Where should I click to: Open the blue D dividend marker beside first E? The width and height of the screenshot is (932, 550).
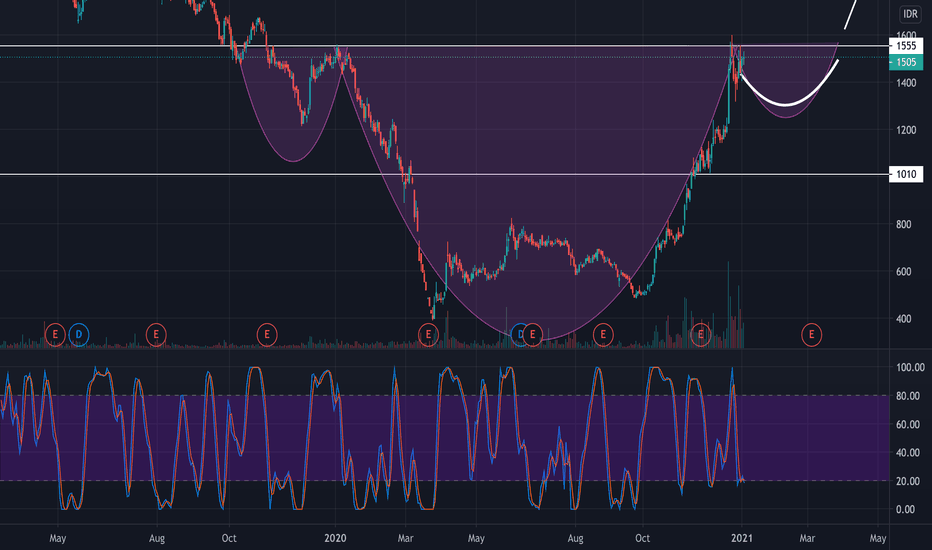(78, 335)
